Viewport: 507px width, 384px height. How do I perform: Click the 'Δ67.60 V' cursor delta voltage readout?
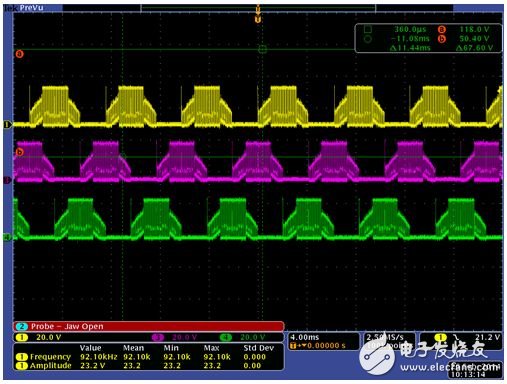(474, 48)
